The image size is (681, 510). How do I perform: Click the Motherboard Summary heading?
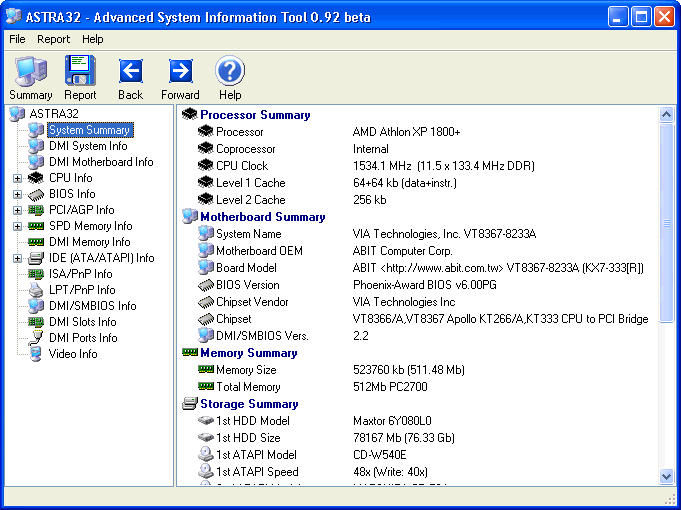[263, 217]
